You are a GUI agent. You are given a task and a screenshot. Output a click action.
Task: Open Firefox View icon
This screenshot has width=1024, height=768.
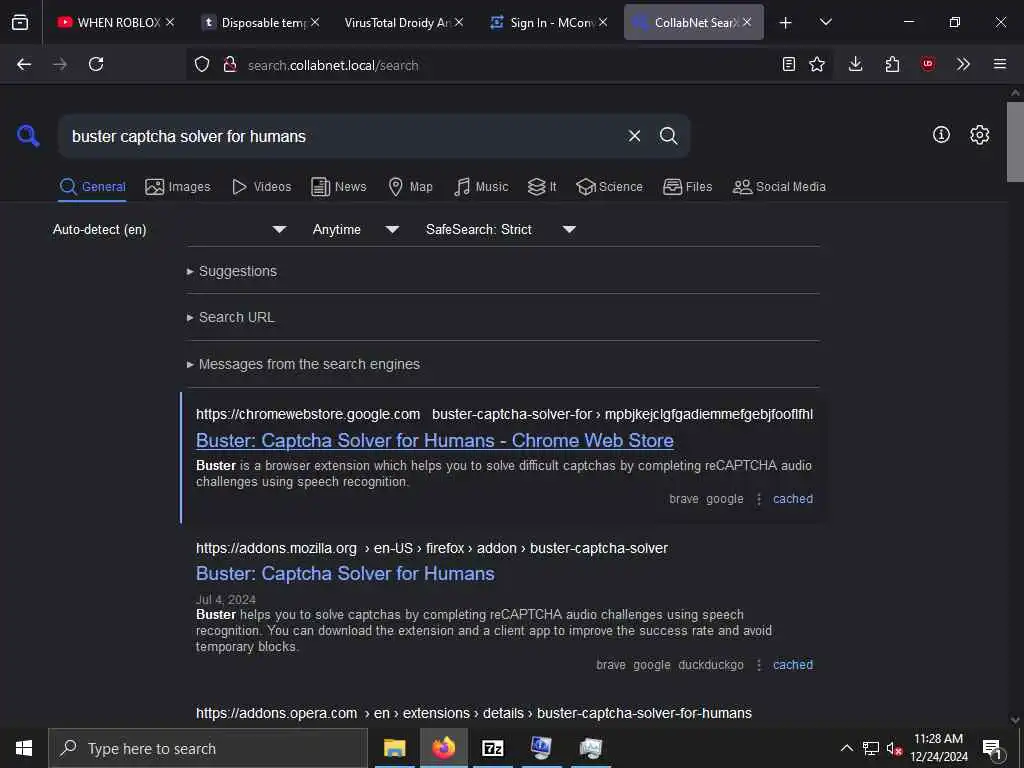[20, 22]
